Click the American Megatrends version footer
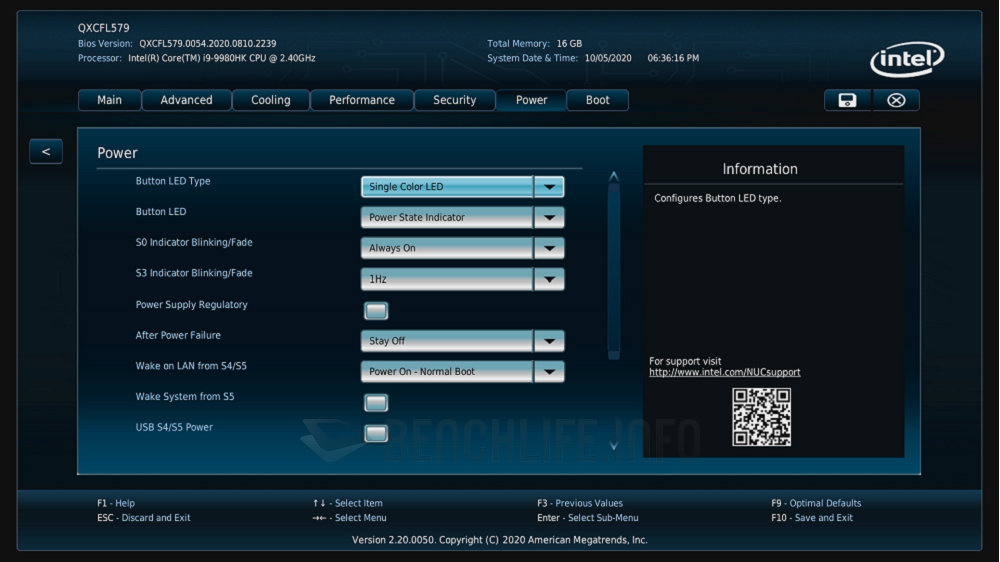 click(499, 540)
